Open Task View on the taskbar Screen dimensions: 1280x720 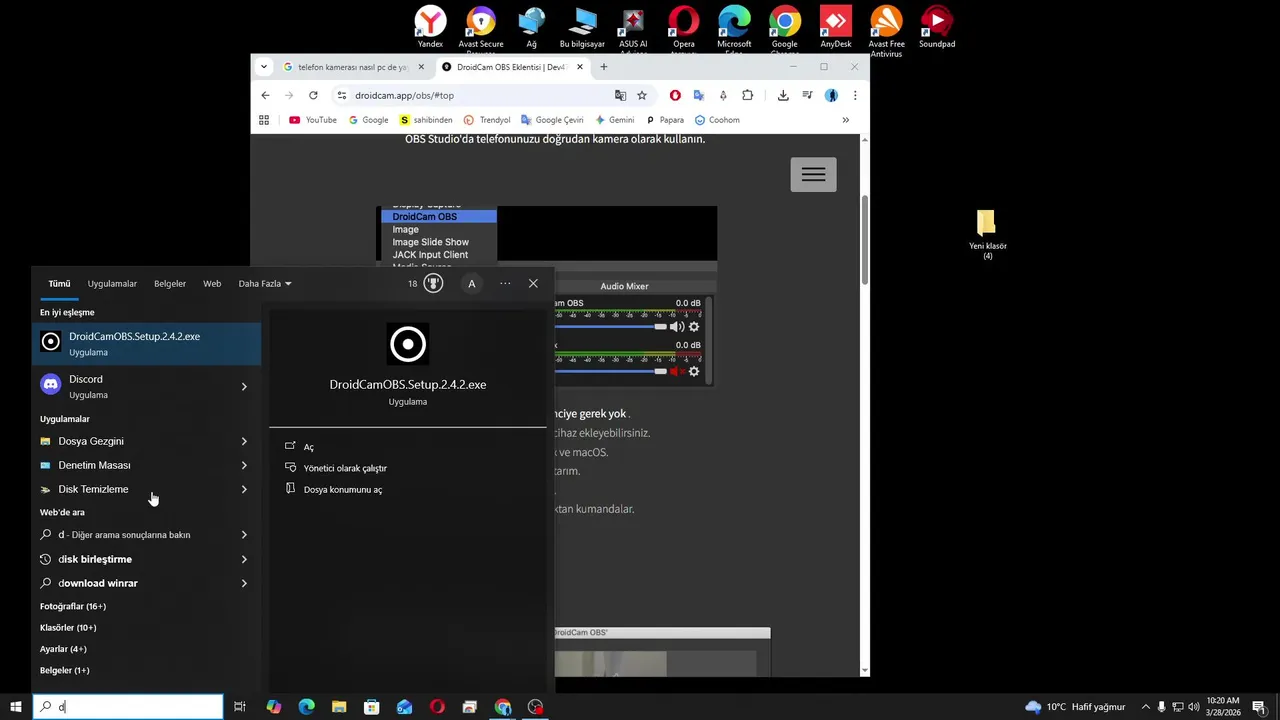(x=240, y=707)
